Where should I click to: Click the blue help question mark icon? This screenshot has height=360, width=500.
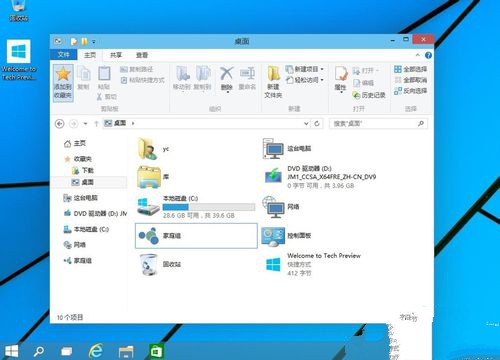point(428,55)
